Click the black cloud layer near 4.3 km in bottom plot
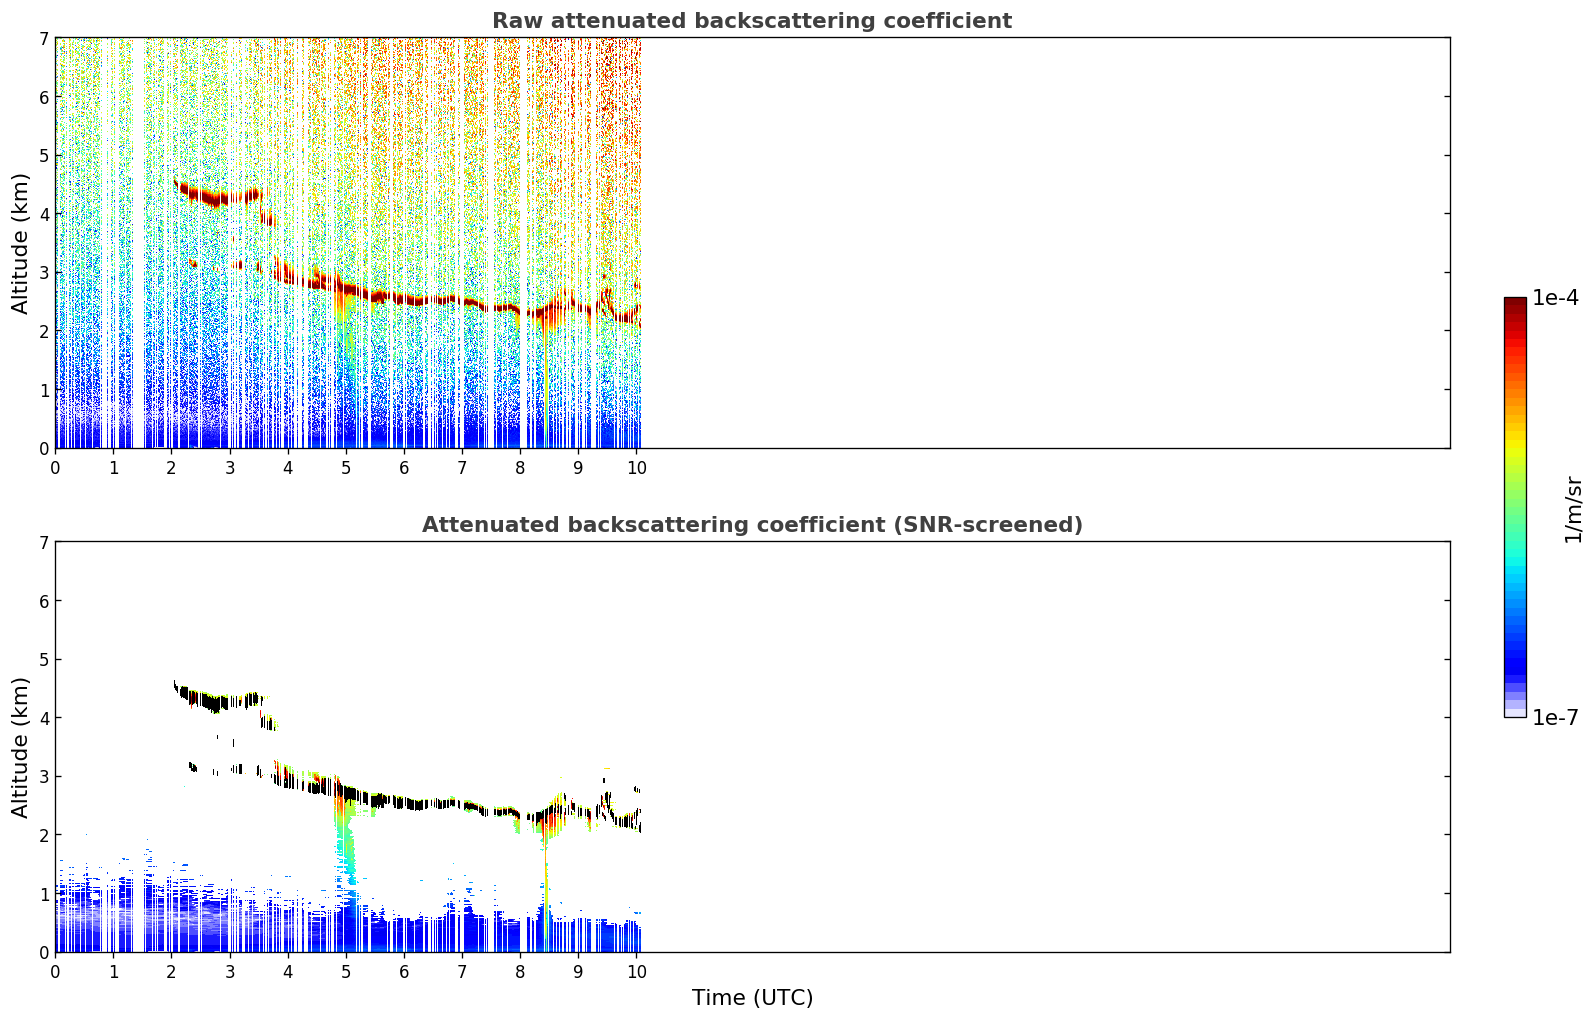The image size is (1595, 1020). pos(215,699)
